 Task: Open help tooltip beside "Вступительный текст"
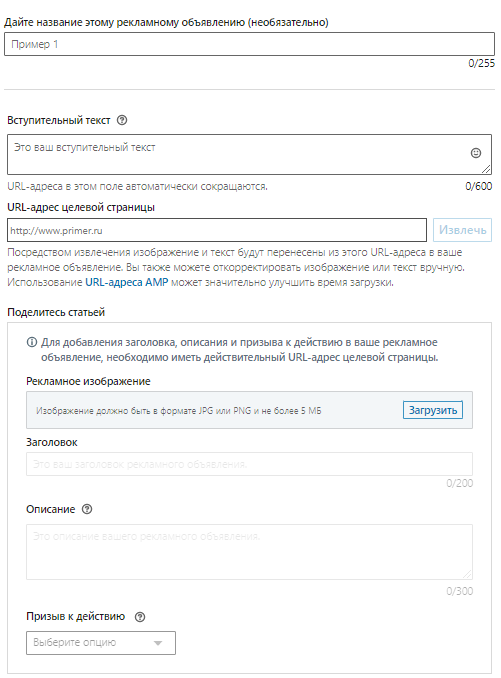click(x=122, y=120)
